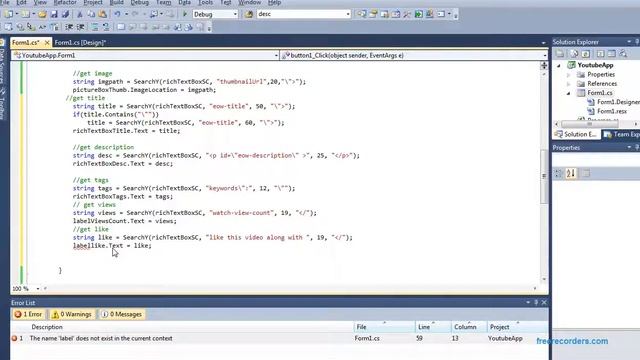Switch to Form1.cs [Design] tab

click(80, 42)
